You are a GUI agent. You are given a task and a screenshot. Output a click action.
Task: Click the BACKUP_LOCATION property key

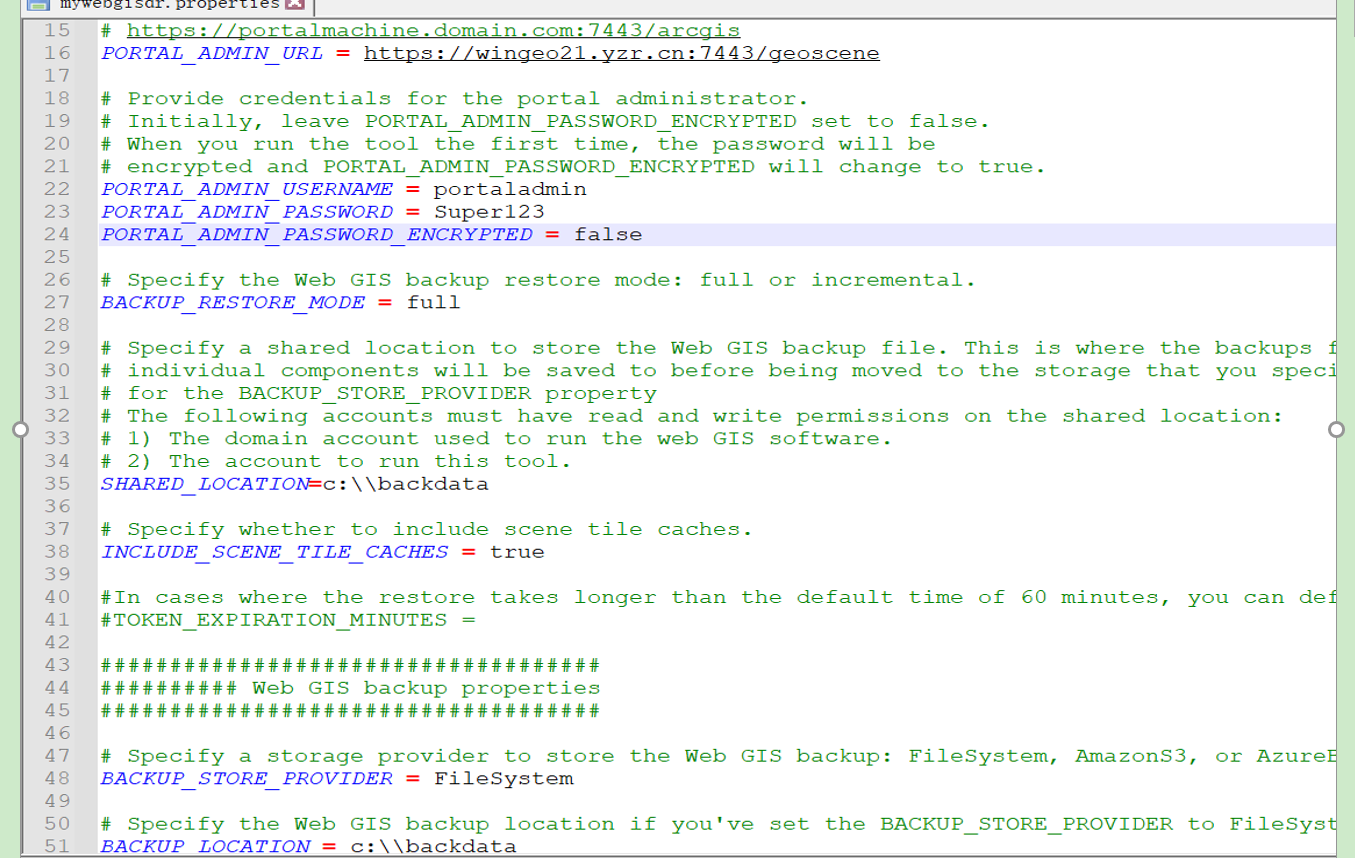click(205, 846)
